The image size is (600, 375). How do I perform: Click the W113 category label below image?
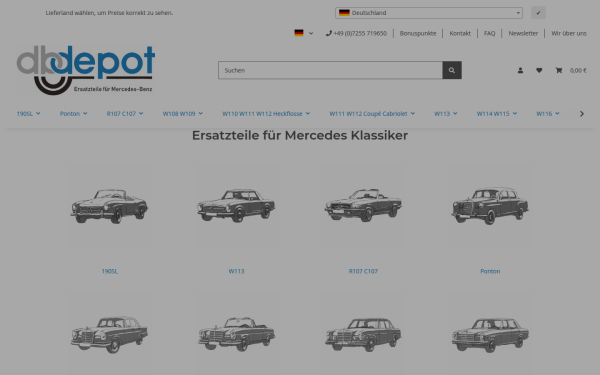point(236,271)
